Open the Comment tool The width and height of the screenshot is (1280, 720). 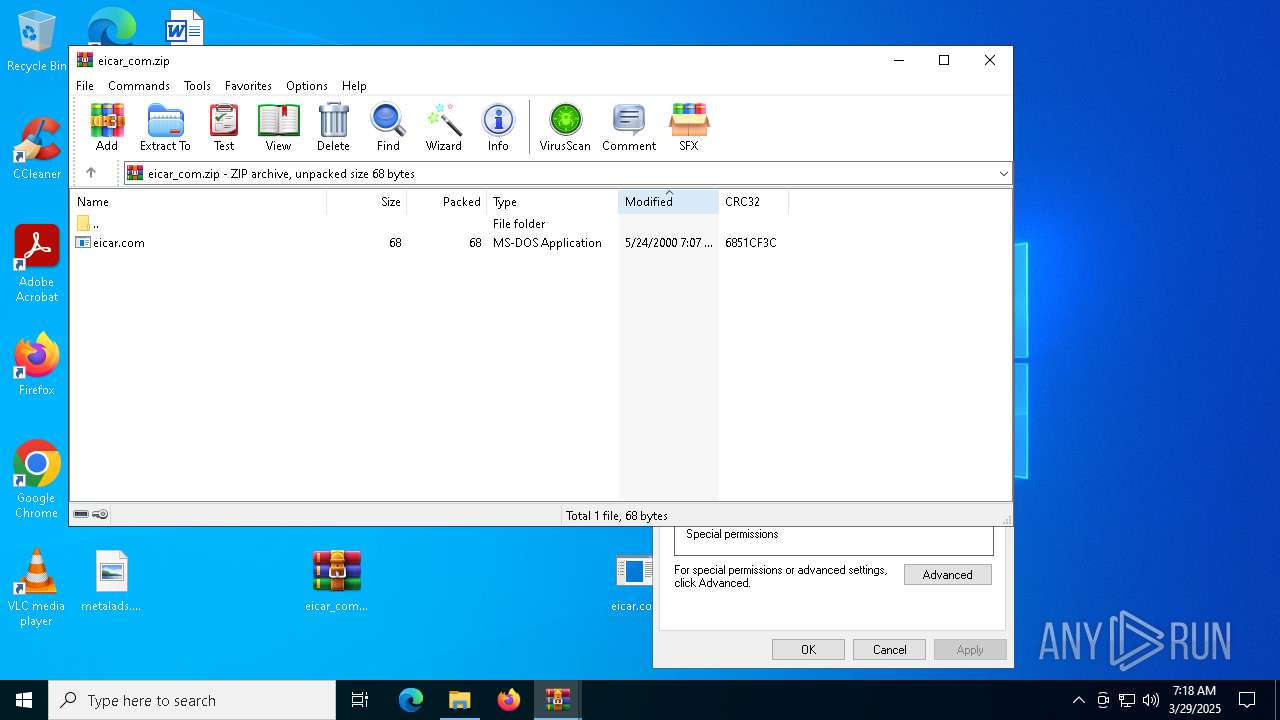click(629, 127)
